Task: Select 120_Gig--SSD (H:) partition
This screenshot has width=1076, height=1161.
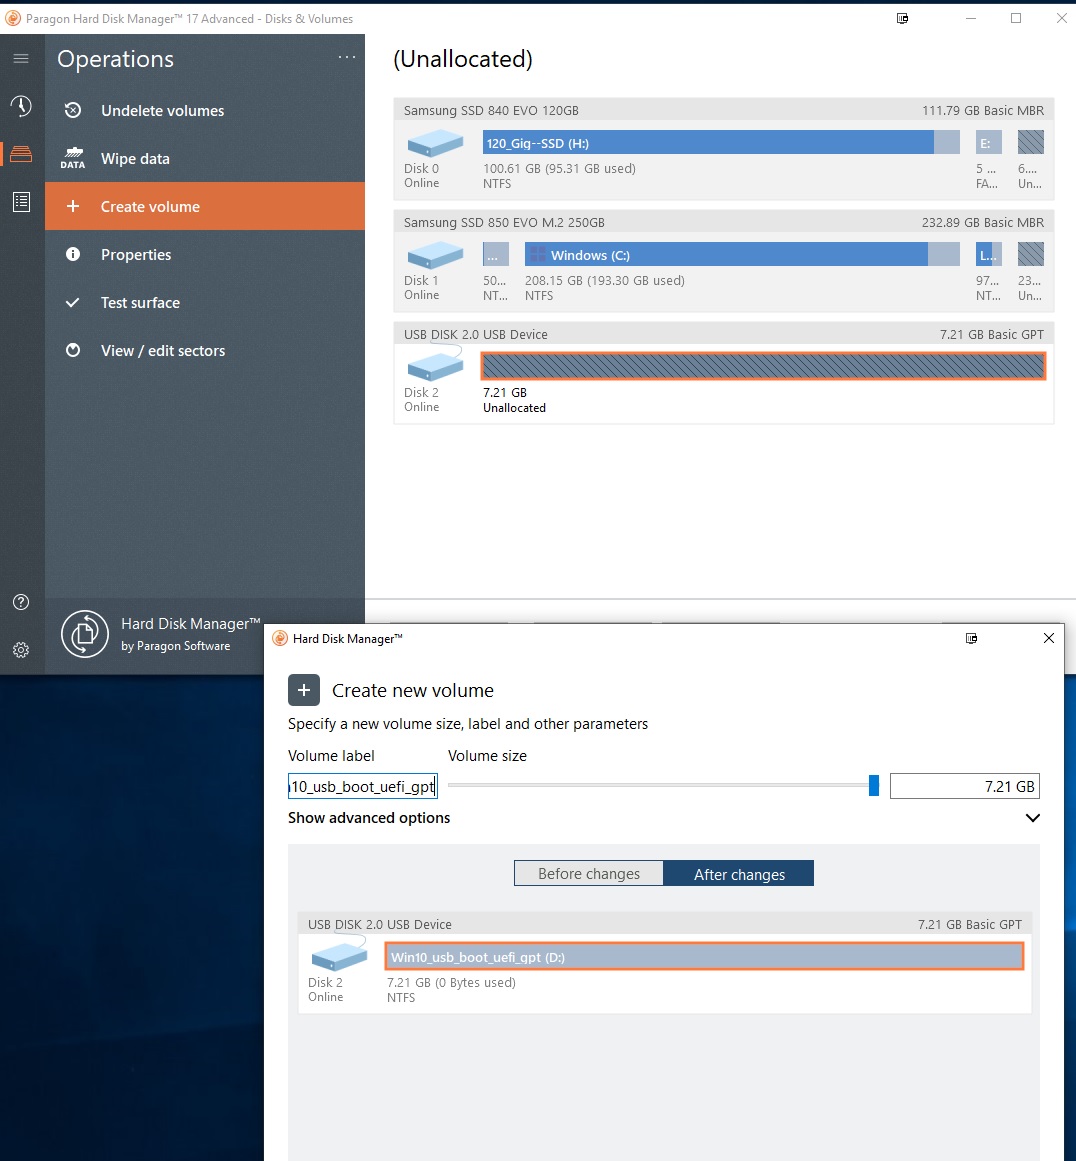Action: point(721,142)
